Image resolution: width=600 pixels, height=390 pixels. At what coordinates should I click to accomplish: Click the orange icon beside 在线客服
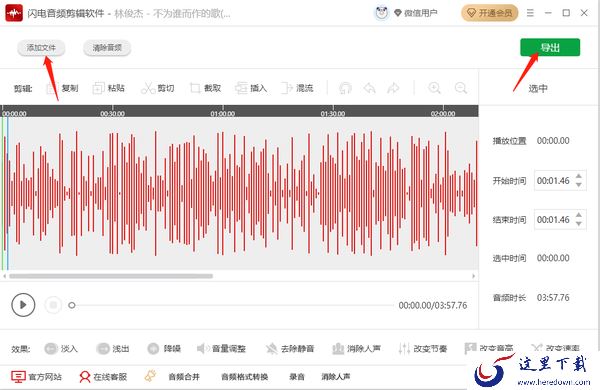150,375
